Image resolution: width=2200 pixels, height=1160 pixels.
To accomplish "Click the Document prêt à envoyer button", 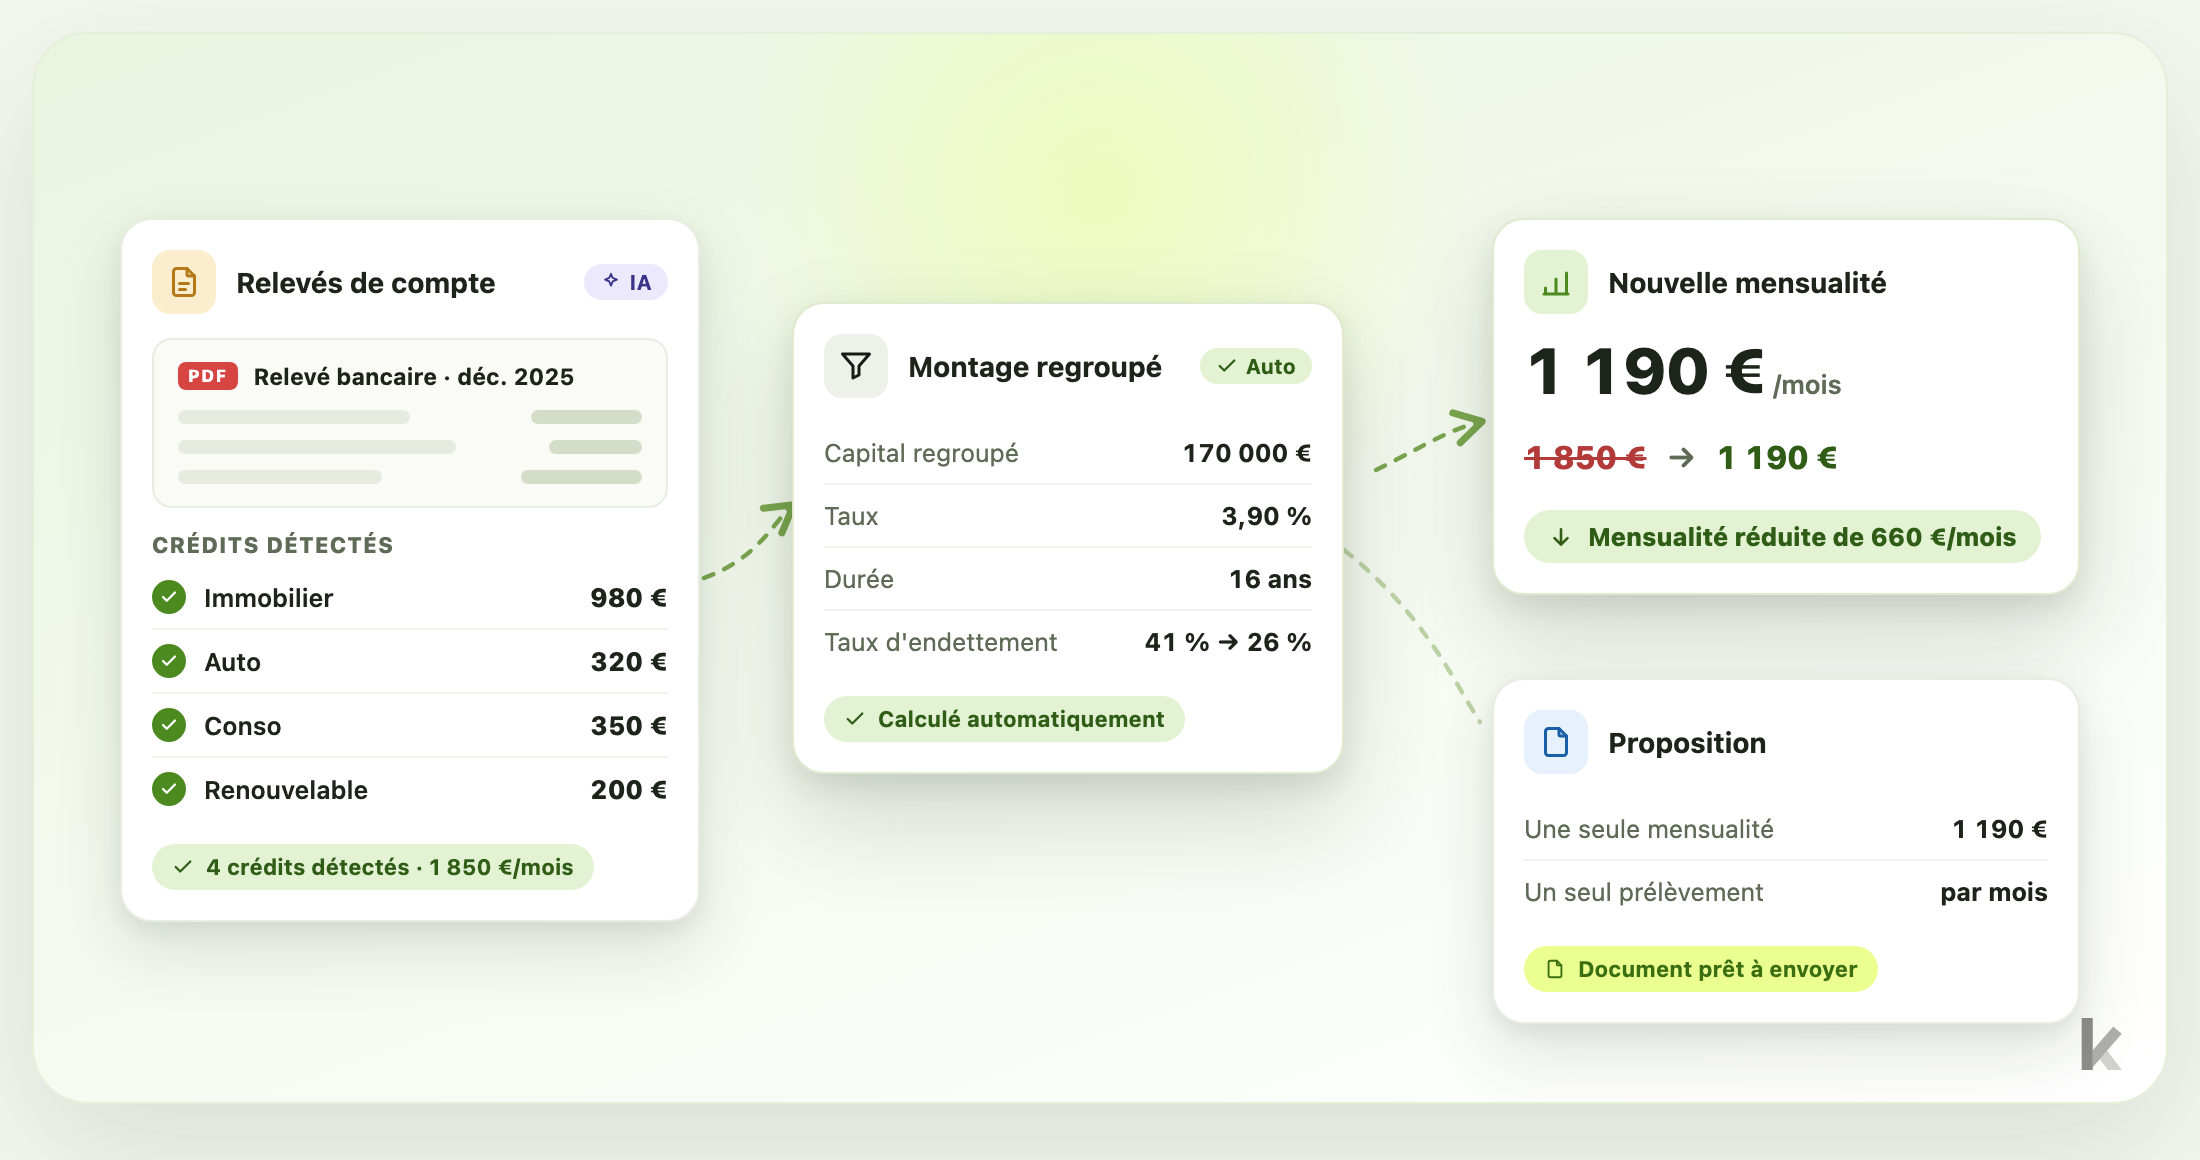I will 1701,969.
